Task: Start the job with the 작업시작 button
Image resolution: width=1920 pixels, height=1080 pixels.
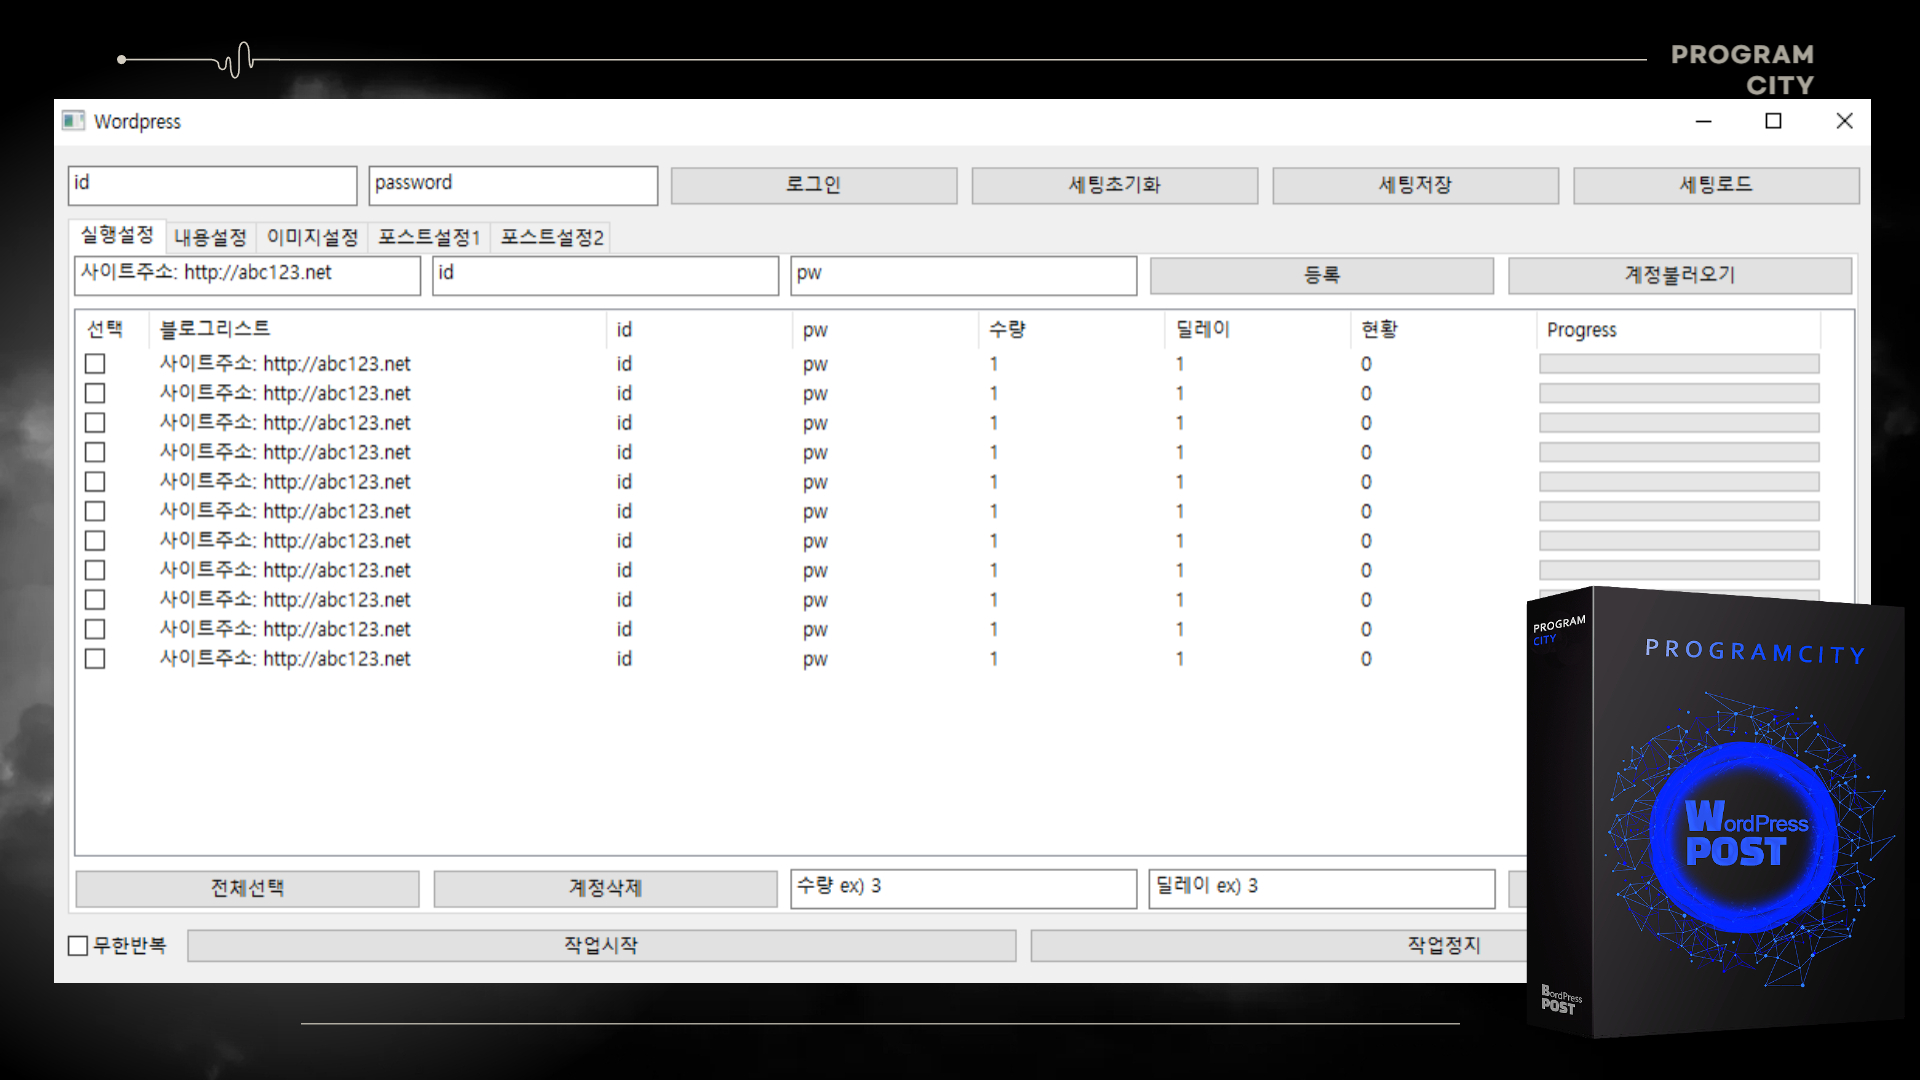Action: [601, 945]
